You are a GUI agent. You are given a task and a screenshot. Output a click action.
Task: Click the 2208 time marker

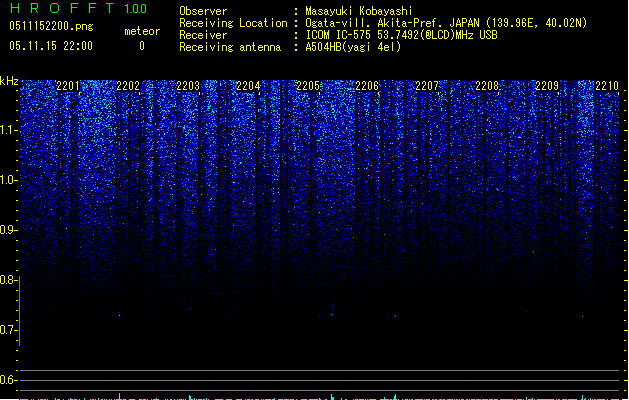click(x=487, y=86)
